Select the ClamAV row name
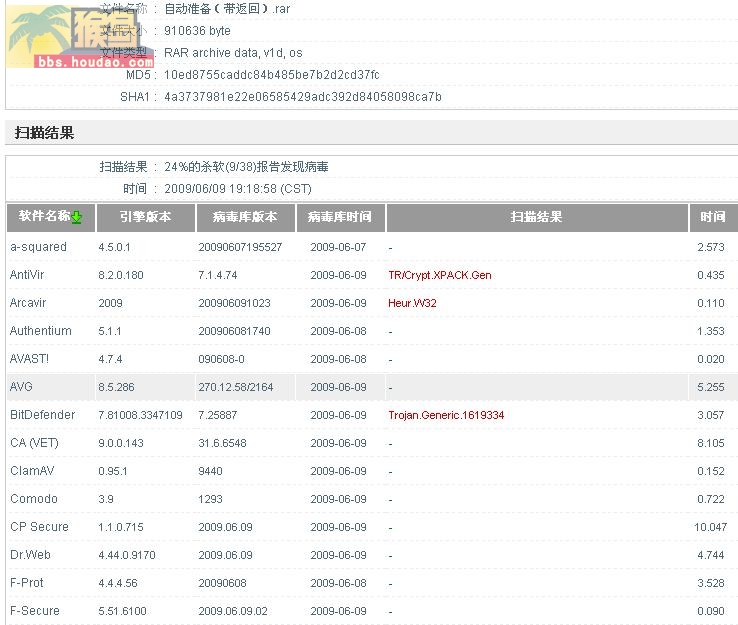The width and height of the screenshot is (738, 625). tap(32, 471)
